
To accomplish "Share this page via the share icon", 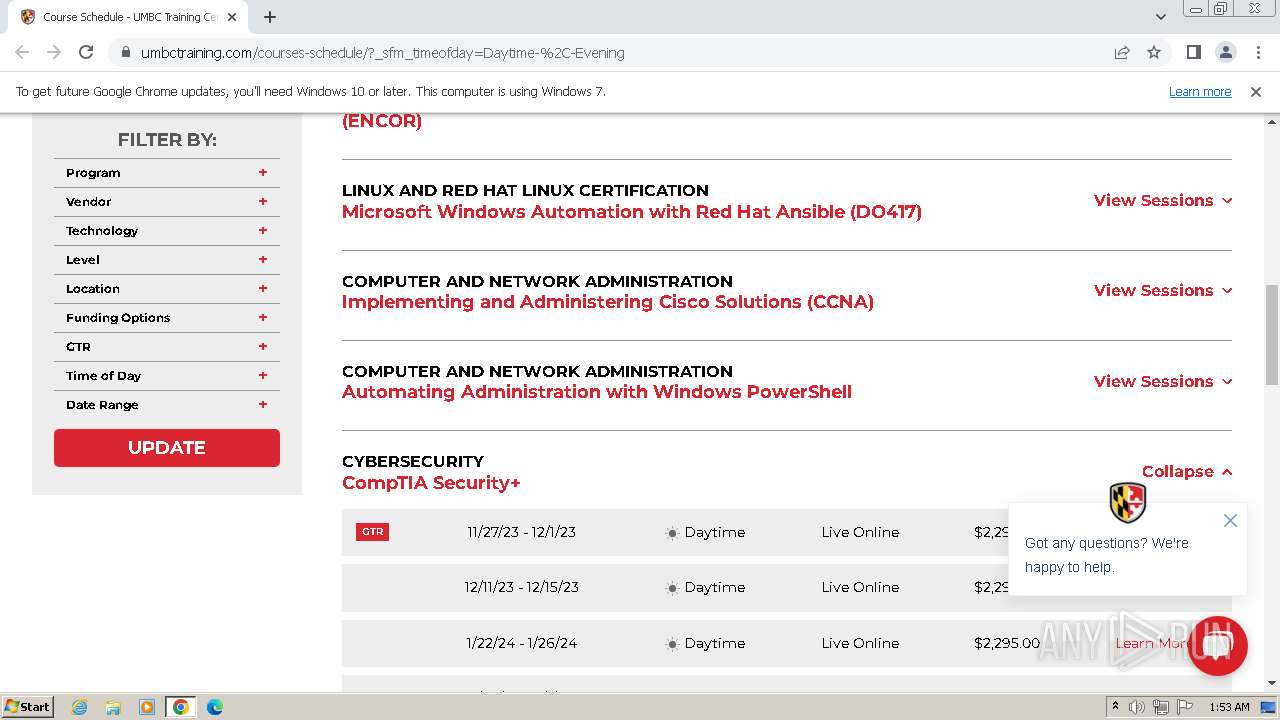I will click(x=1122, y=52).
